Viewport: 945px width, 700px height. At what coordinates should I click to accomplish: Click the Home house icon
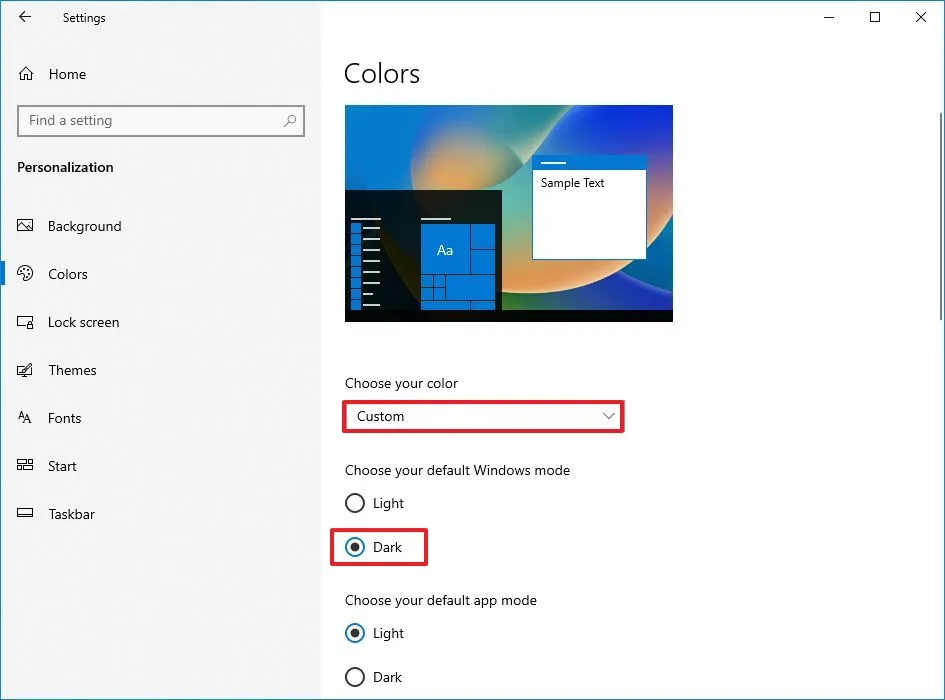[x=24, y=74]
